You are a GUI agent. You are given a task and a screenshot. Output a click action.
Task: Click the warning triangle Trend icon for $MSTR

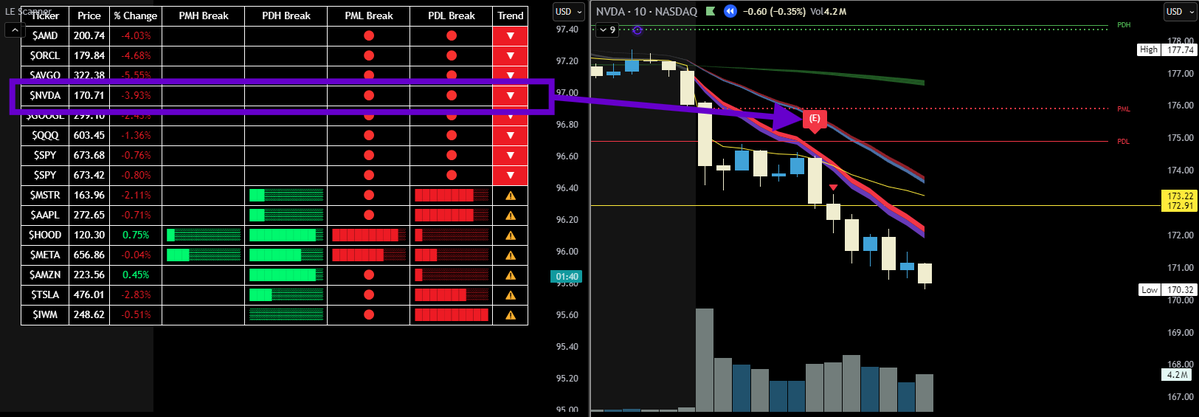pyautogui.click(x=510, y=195)
